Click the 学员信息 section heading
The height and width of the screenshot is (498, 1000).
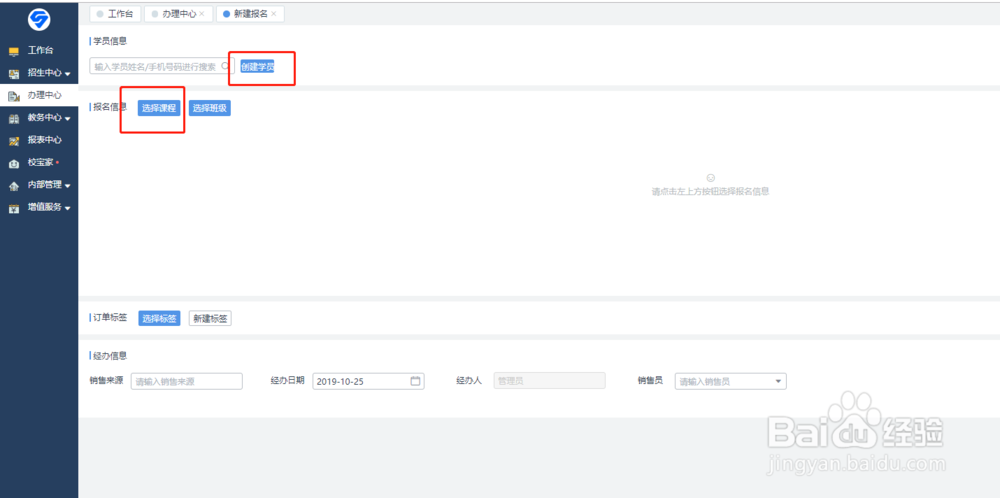tap(110, 41)
